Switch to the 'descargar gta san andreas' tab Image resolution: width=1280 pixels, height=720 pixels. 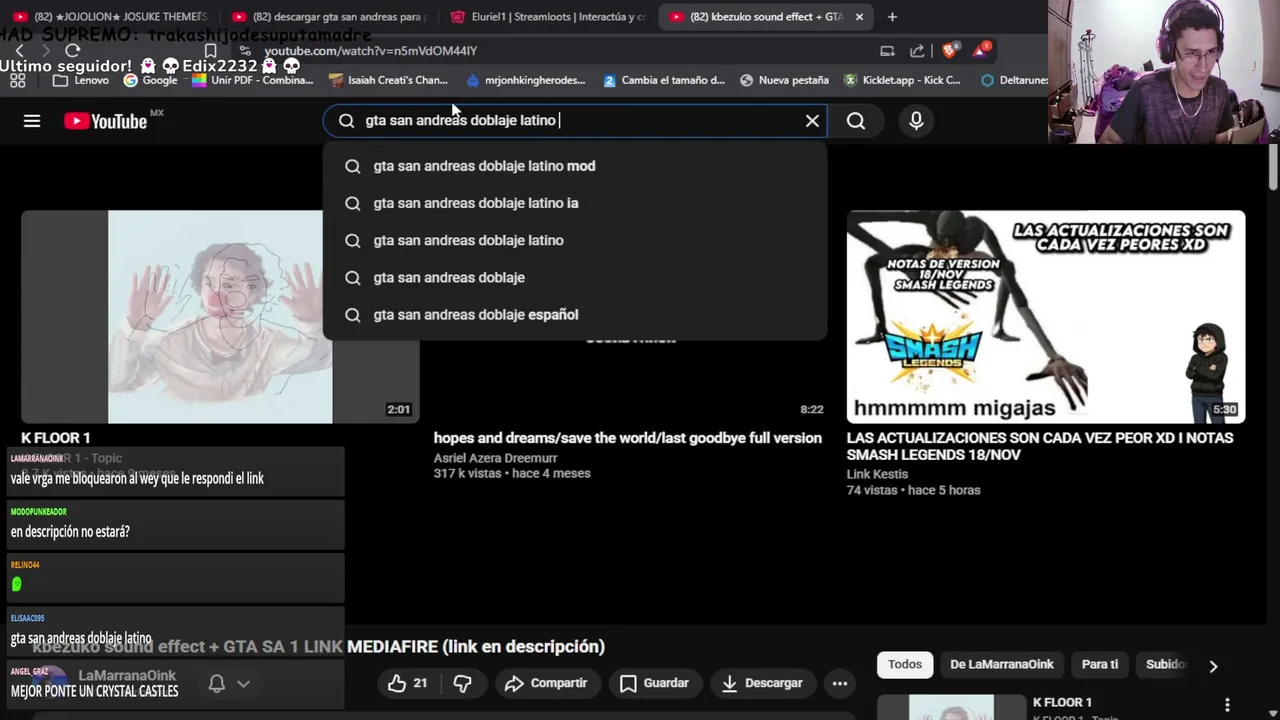(330, 17)
